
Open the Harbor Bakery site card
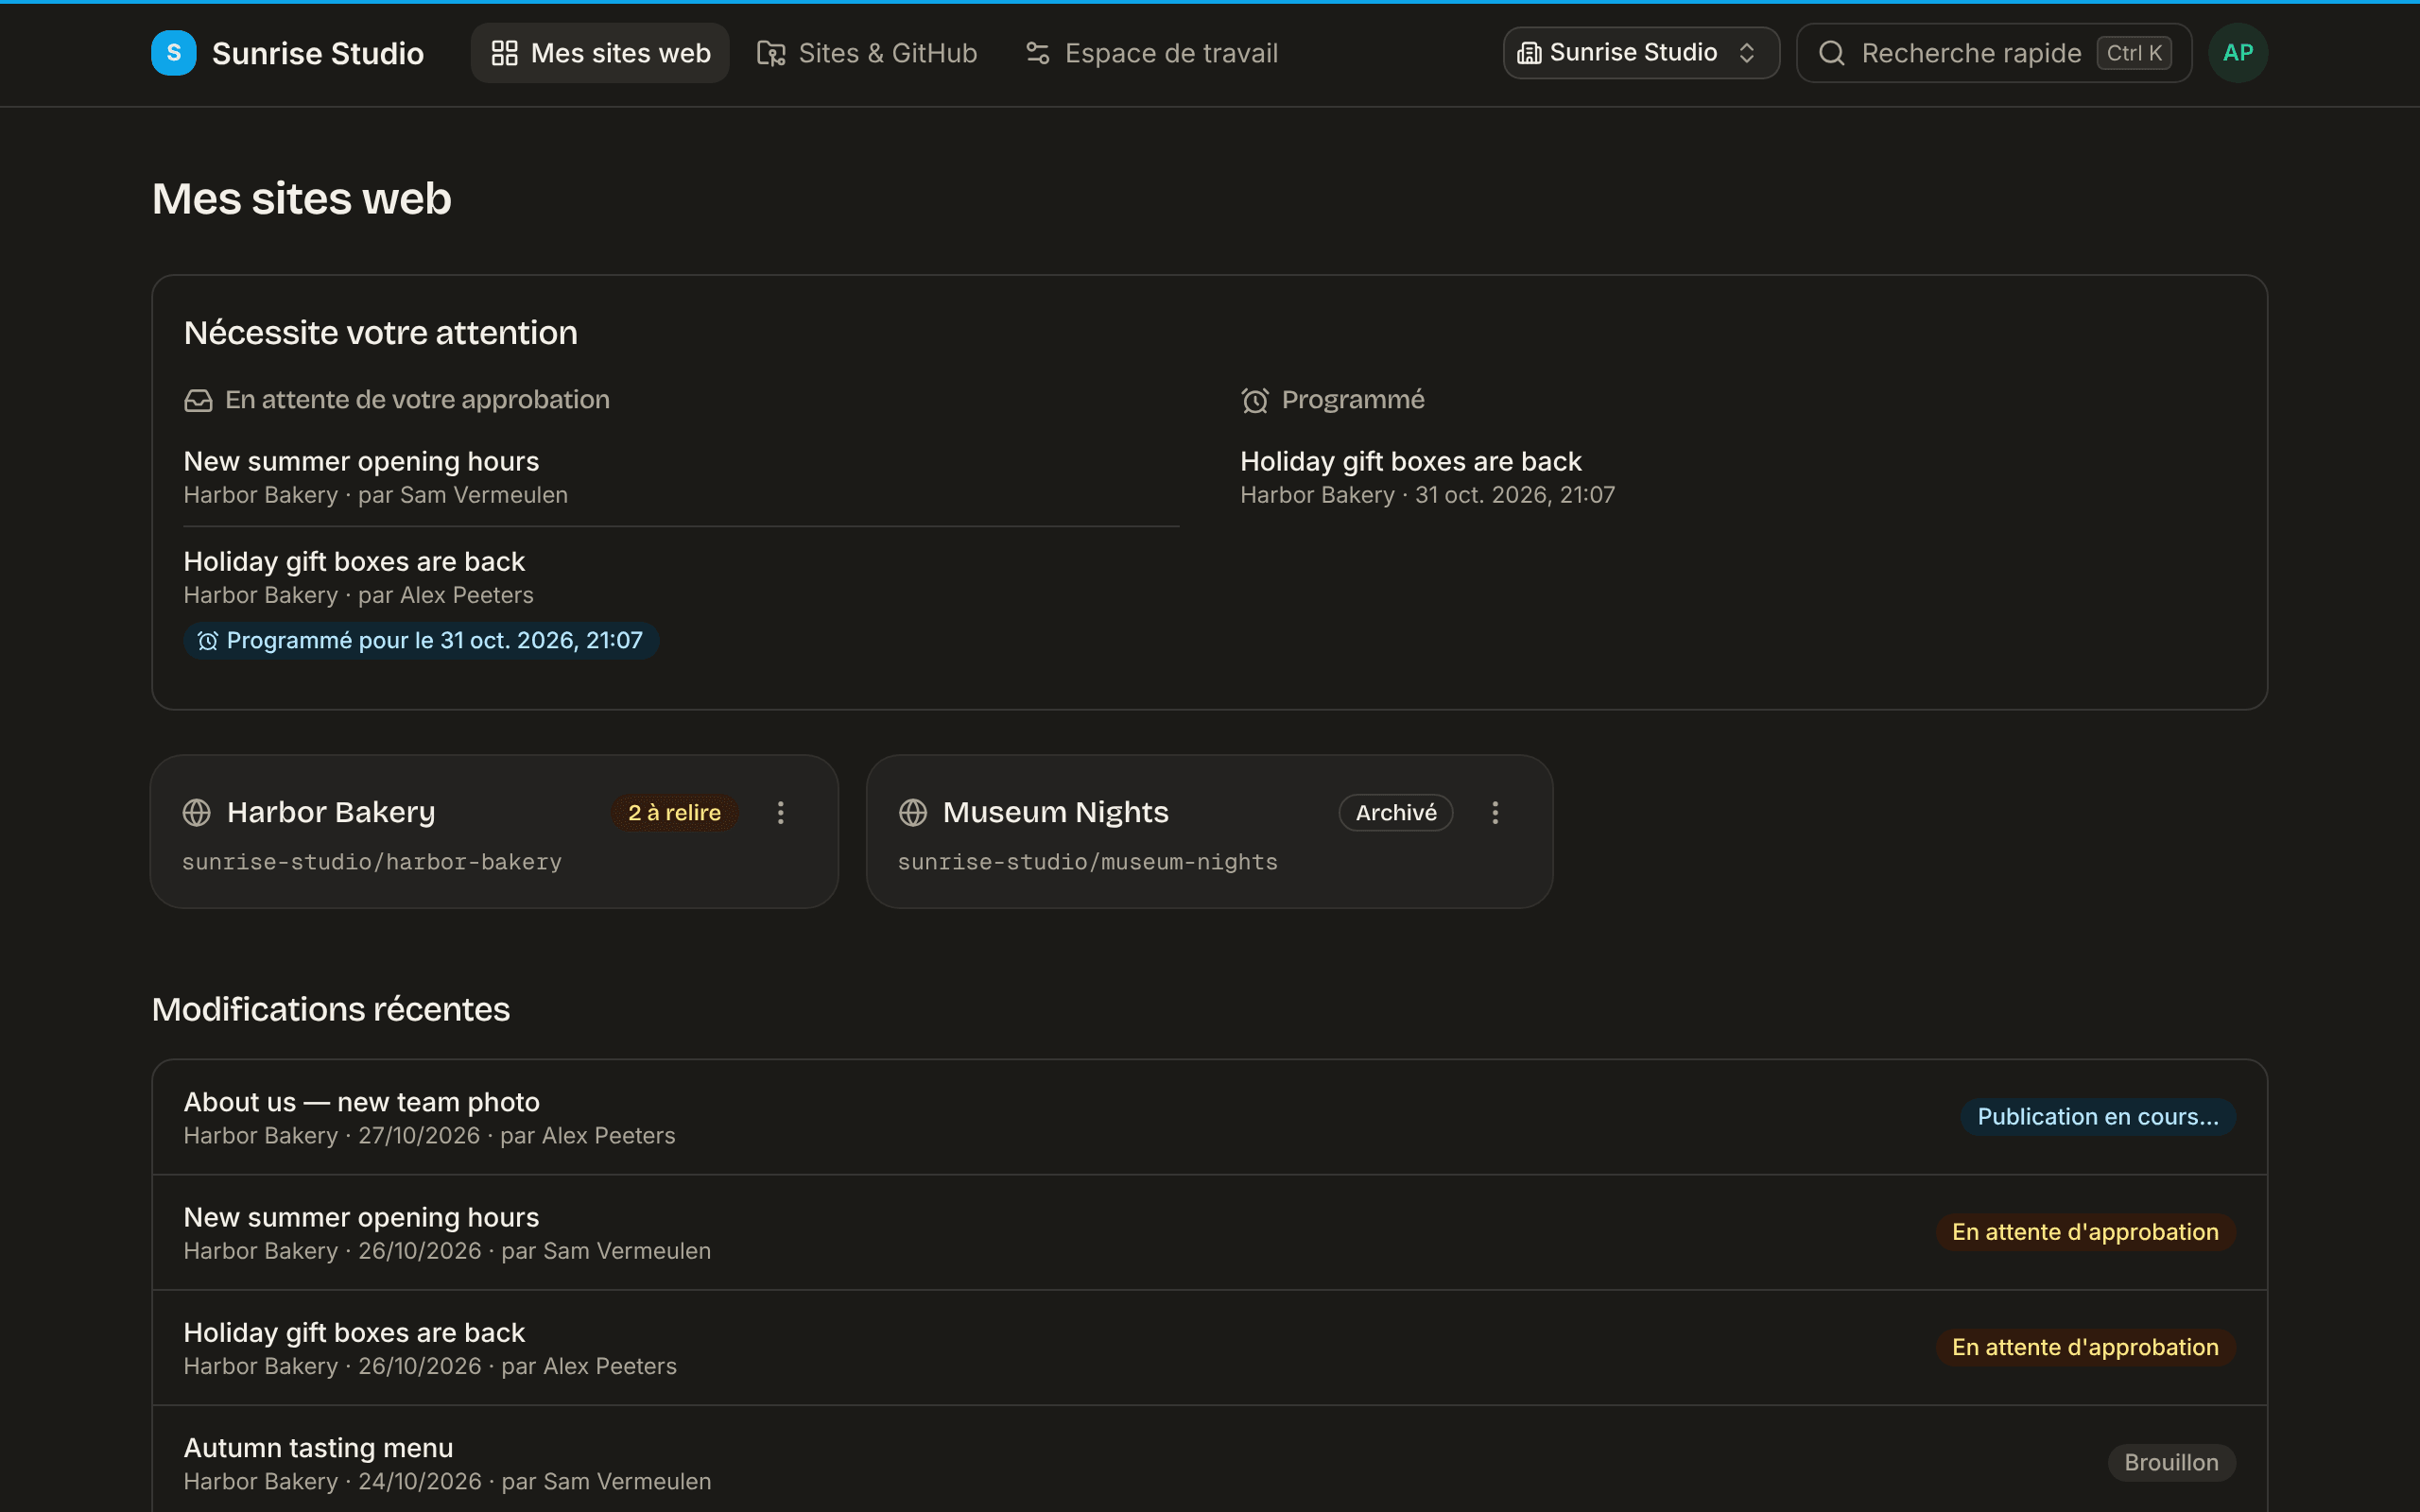click(x=494, y=832)
